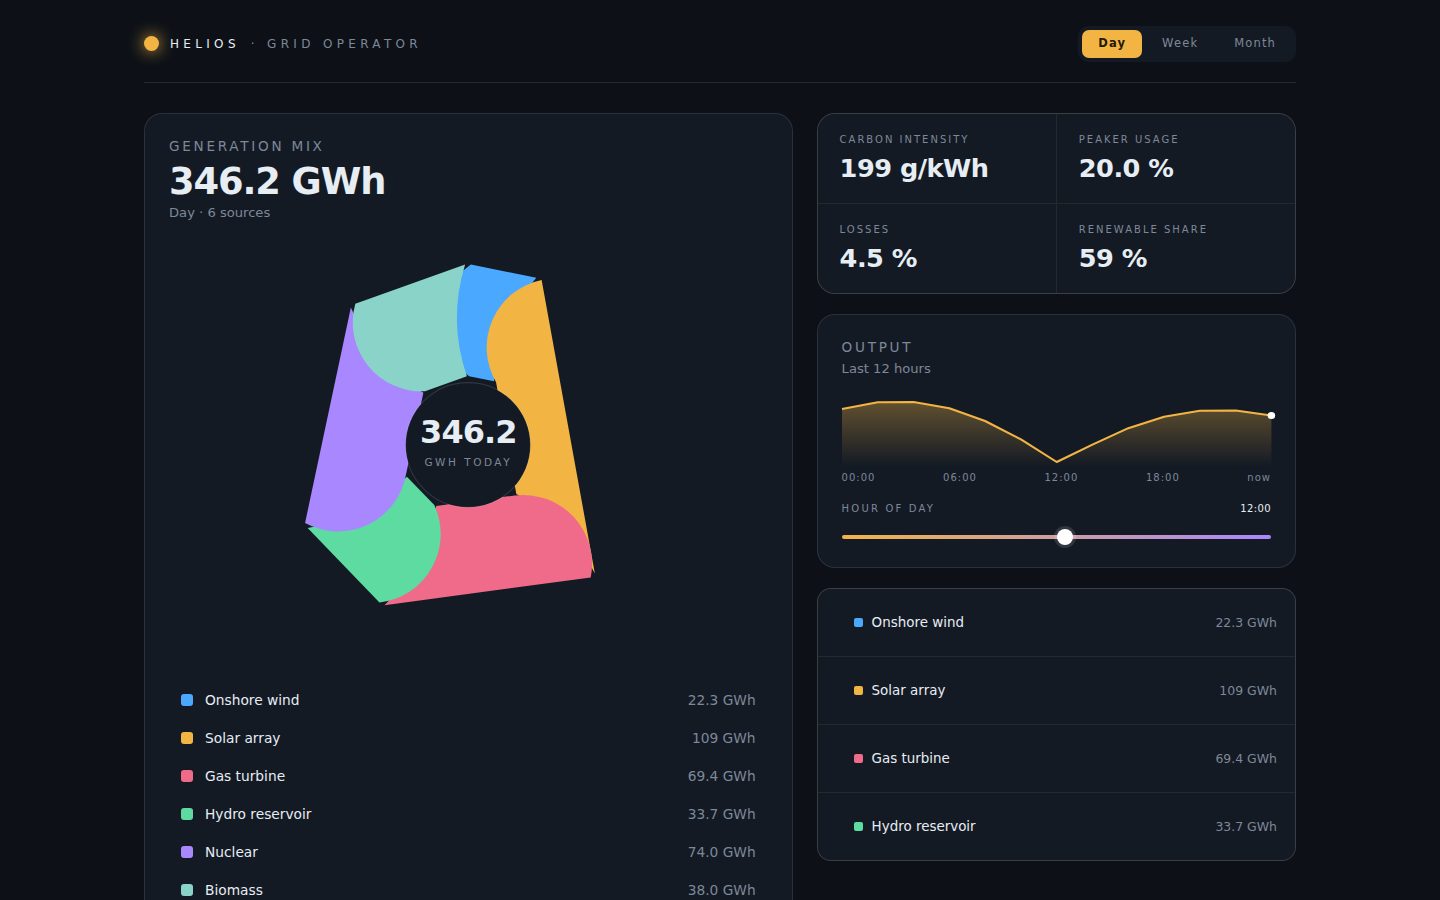Switch to the Week view tab
The image size is (1440, 900).
coord(1179,43)
